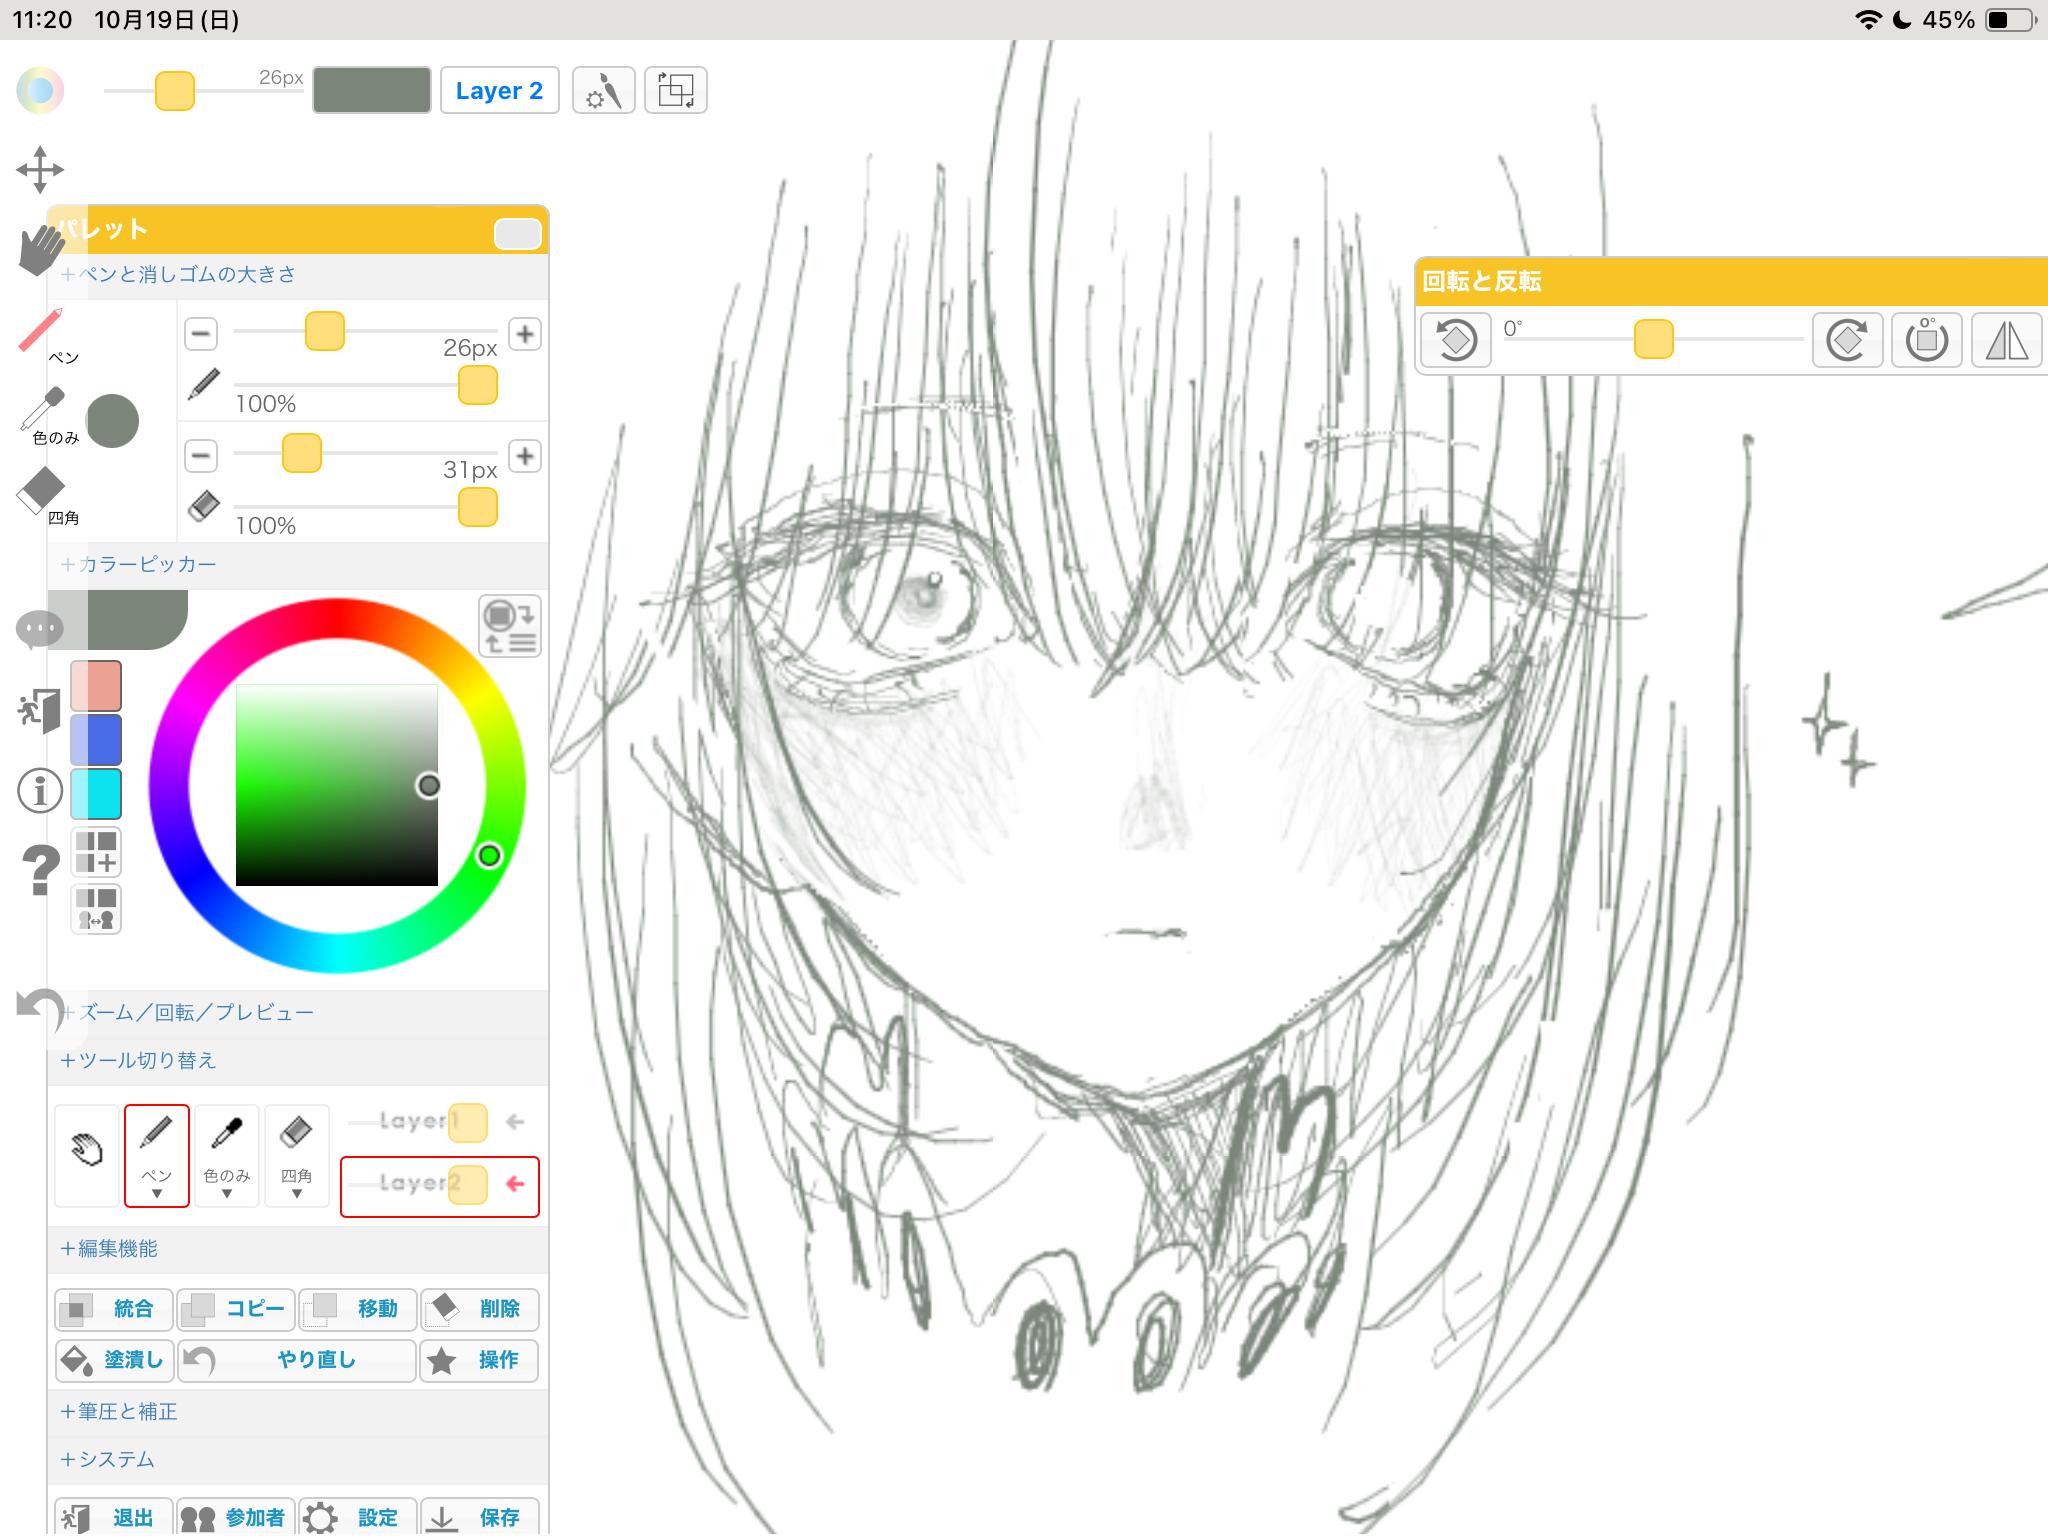The image size is (2048, 1536).
Task: Expand the 筆圧と補正 section
Action: click(118, 1412)
